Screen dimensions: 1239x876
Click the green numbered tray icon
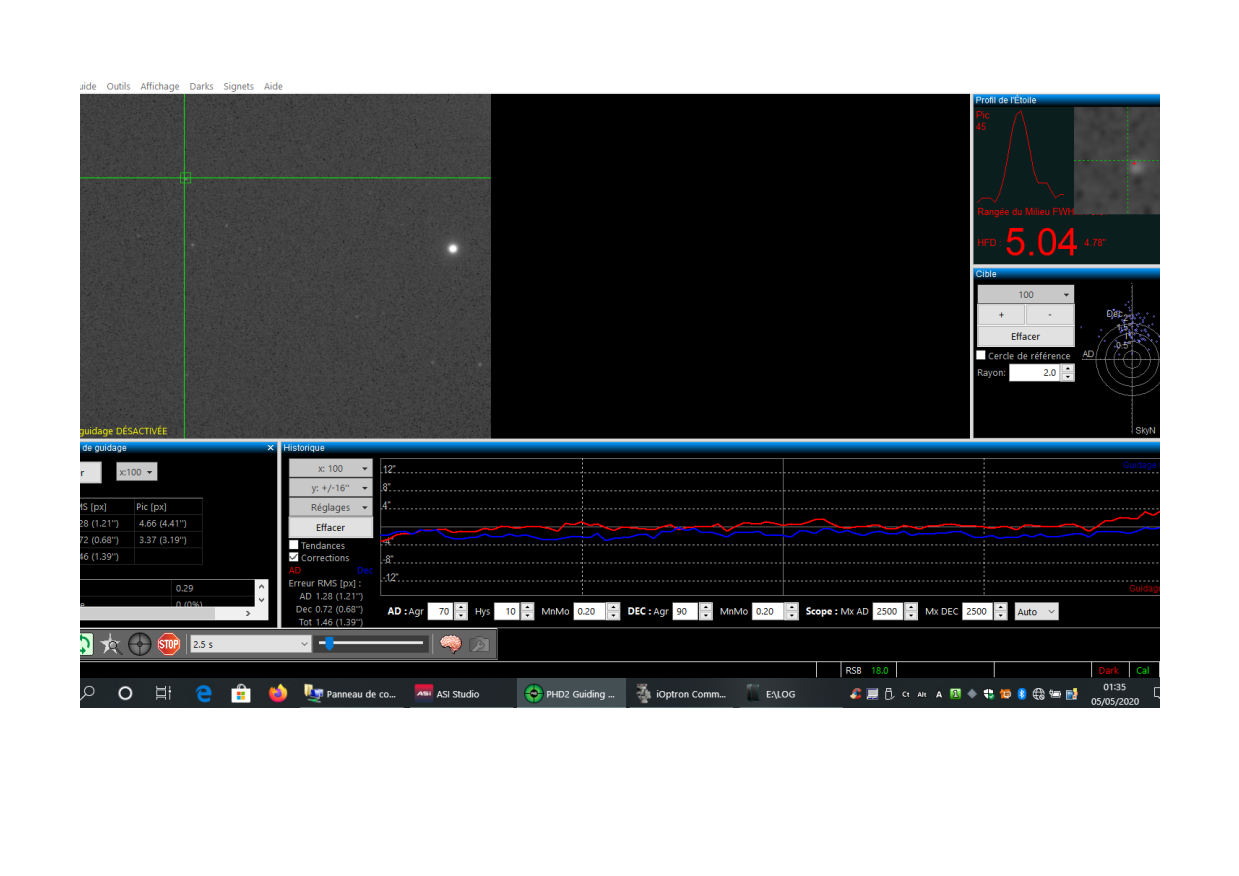[x=955, y=694]
